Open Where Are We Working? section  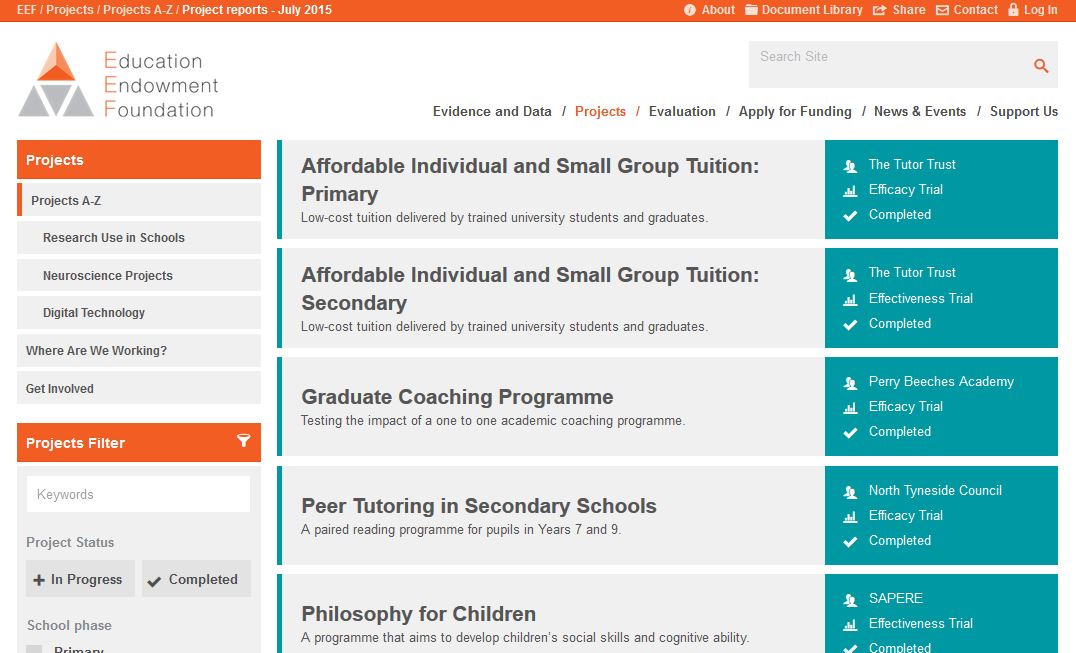click(96, 351)
